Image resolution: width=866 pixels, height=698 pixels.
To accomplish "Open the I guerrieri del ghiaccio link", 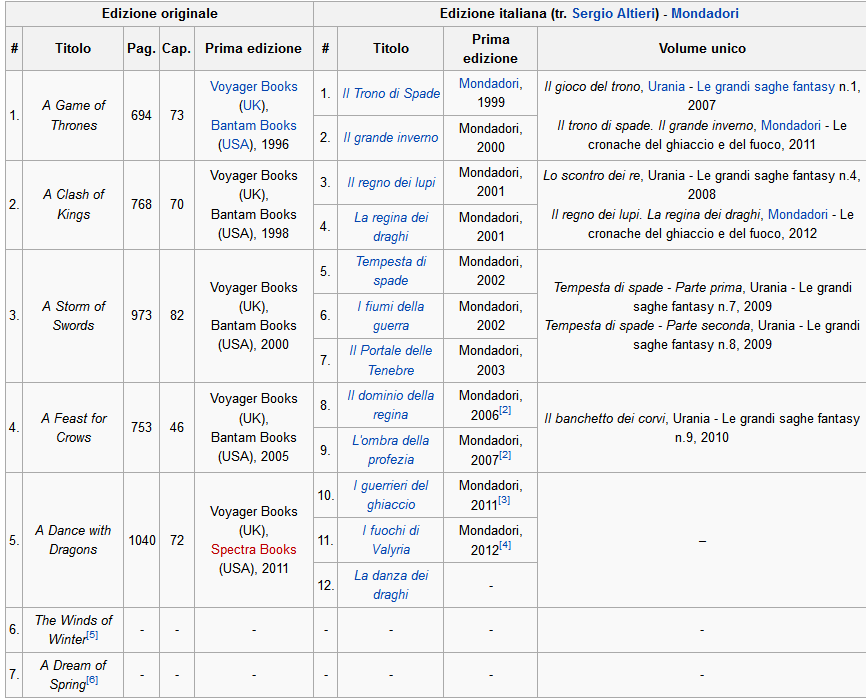I will (x=391, y=495).
